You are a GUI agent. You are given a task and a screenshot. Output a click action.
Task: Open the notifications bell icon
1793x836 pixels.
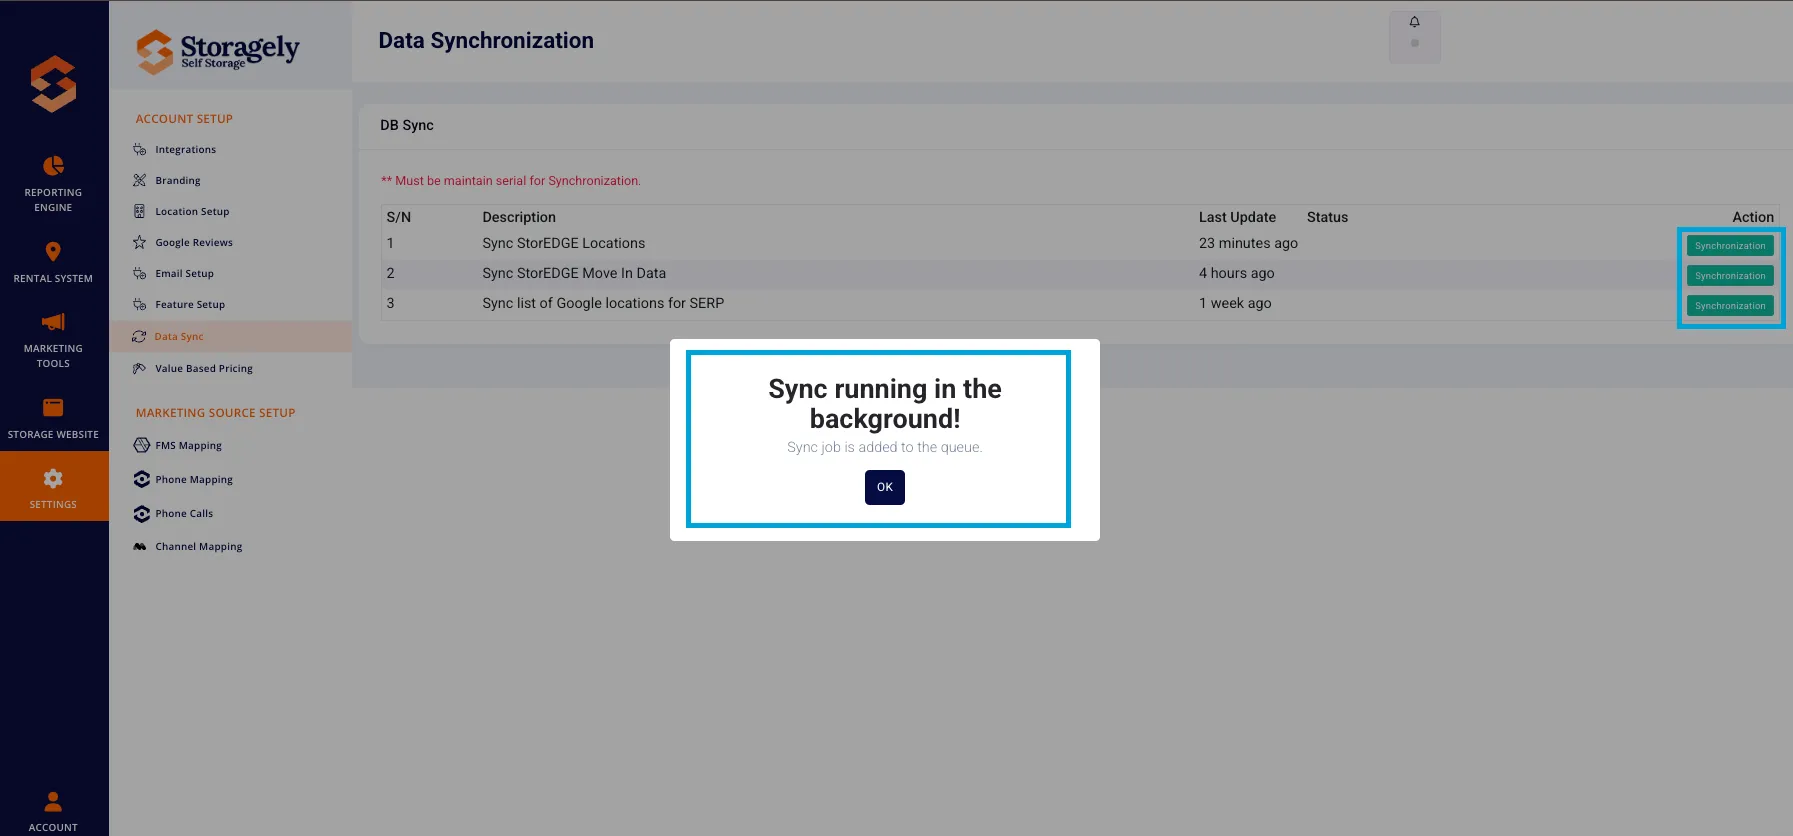pos(1414,22)
